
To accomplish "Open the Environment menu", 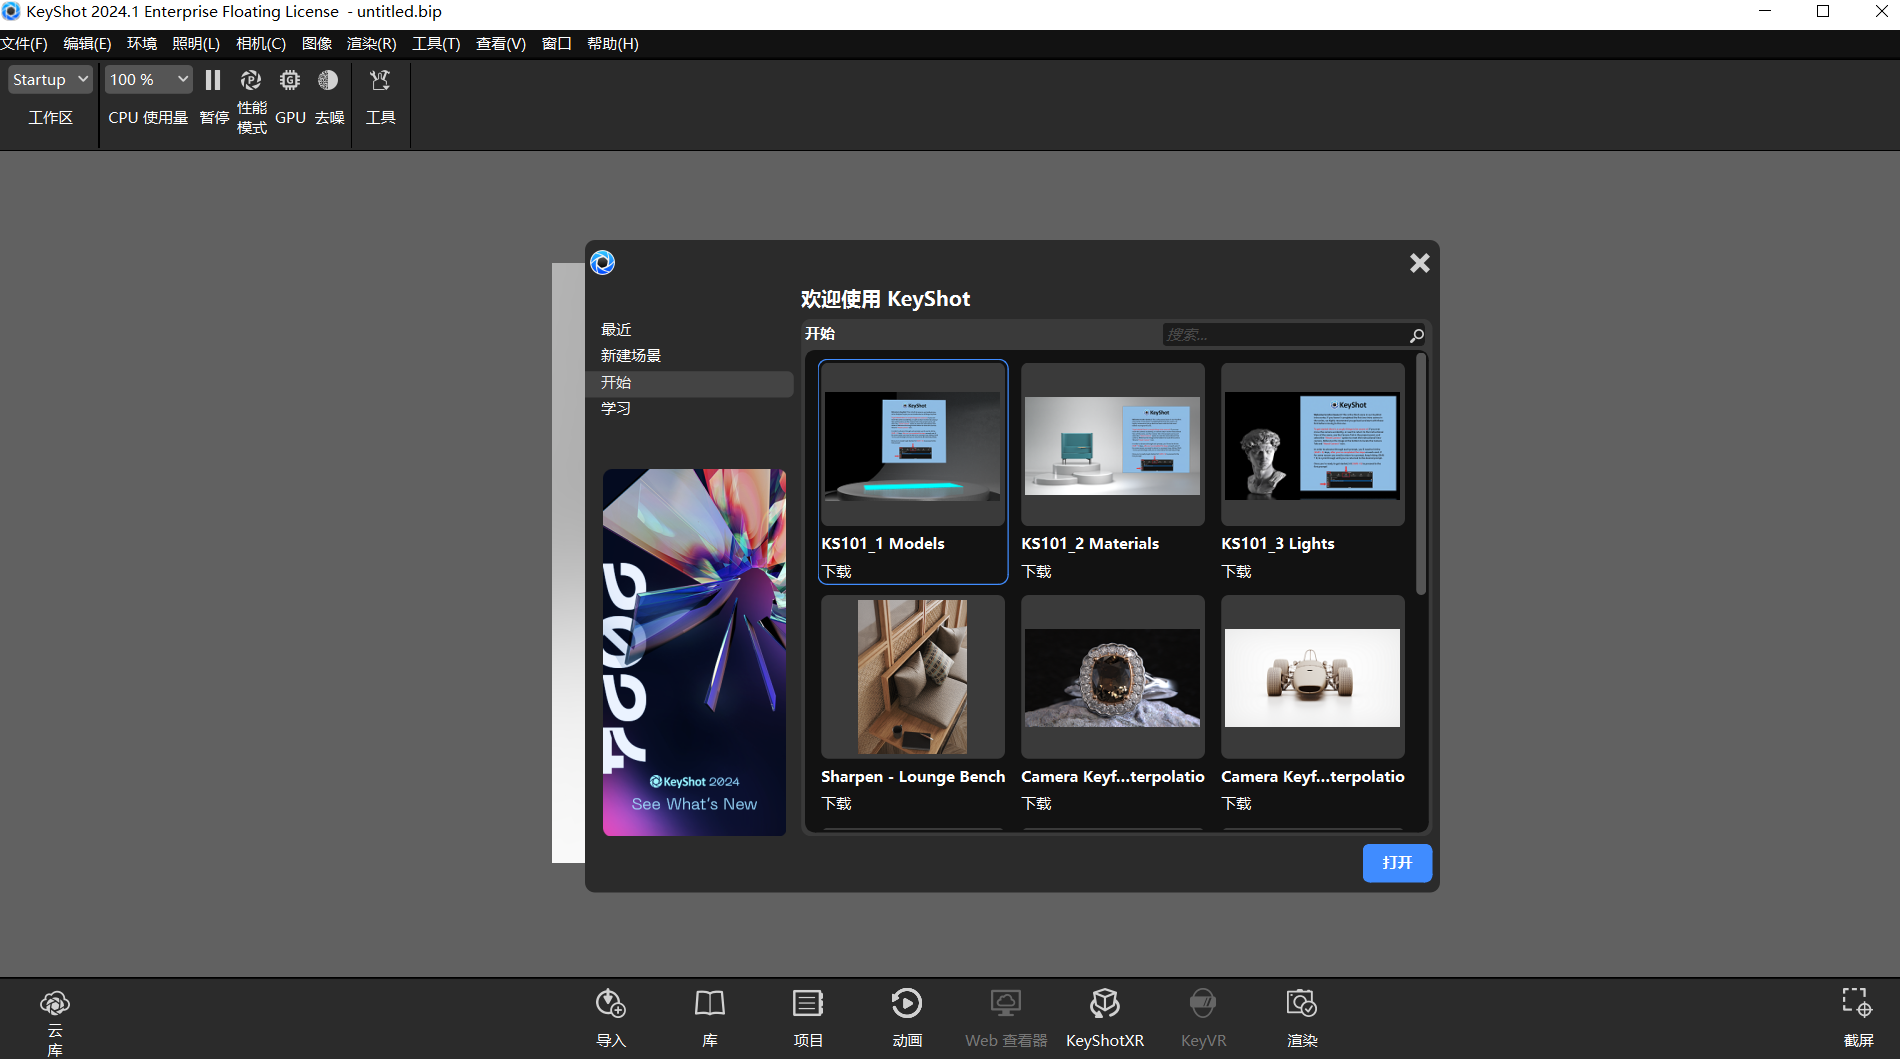I will (142, 44).
